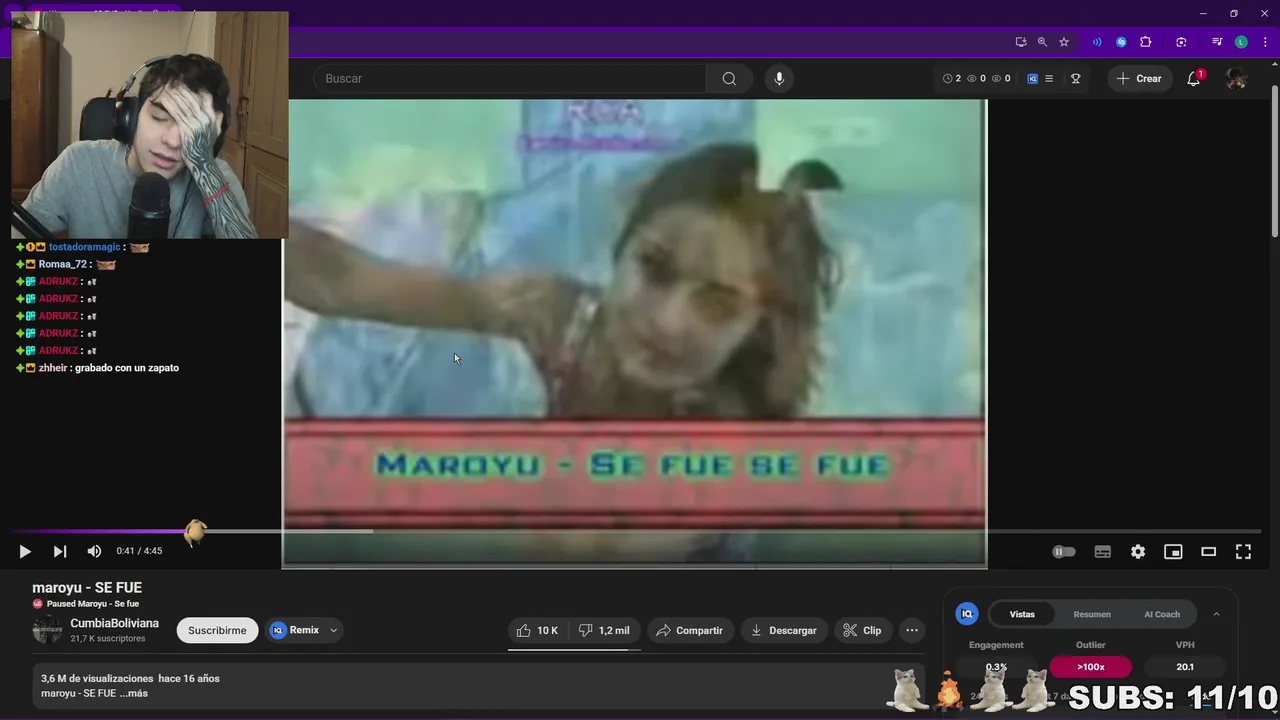Image resolution: width=1280 pixels, height=720 pixels.
Task: Click the >100x Outlier badge
Action: [1091, 667]
